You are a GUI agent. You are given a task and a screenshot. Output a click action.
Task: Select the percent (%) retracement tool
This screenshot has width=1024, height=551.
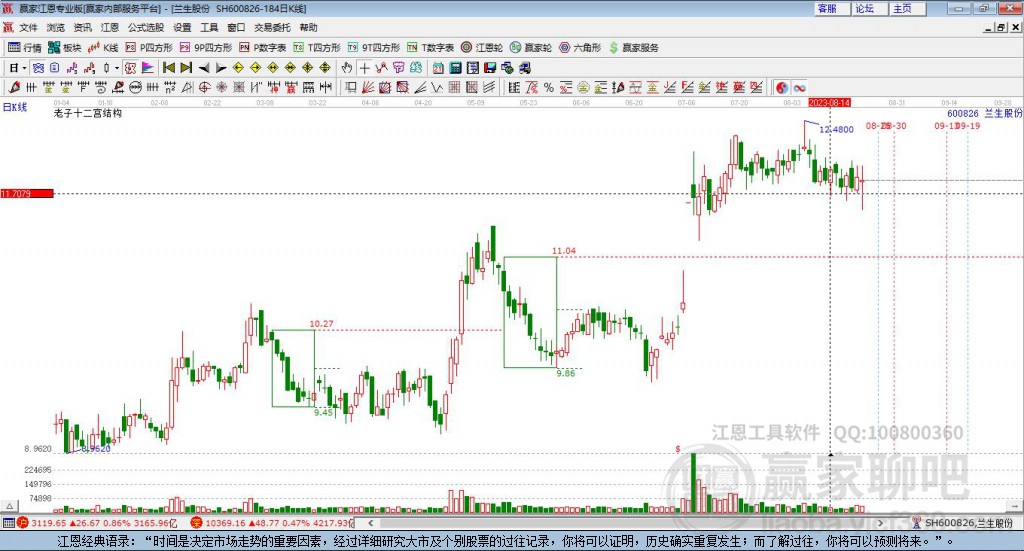(549, 87)
